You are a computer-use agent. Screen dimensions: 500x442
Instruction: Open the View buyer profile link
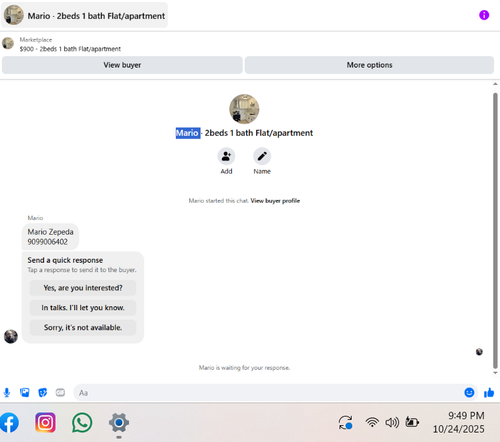[275, 201]
